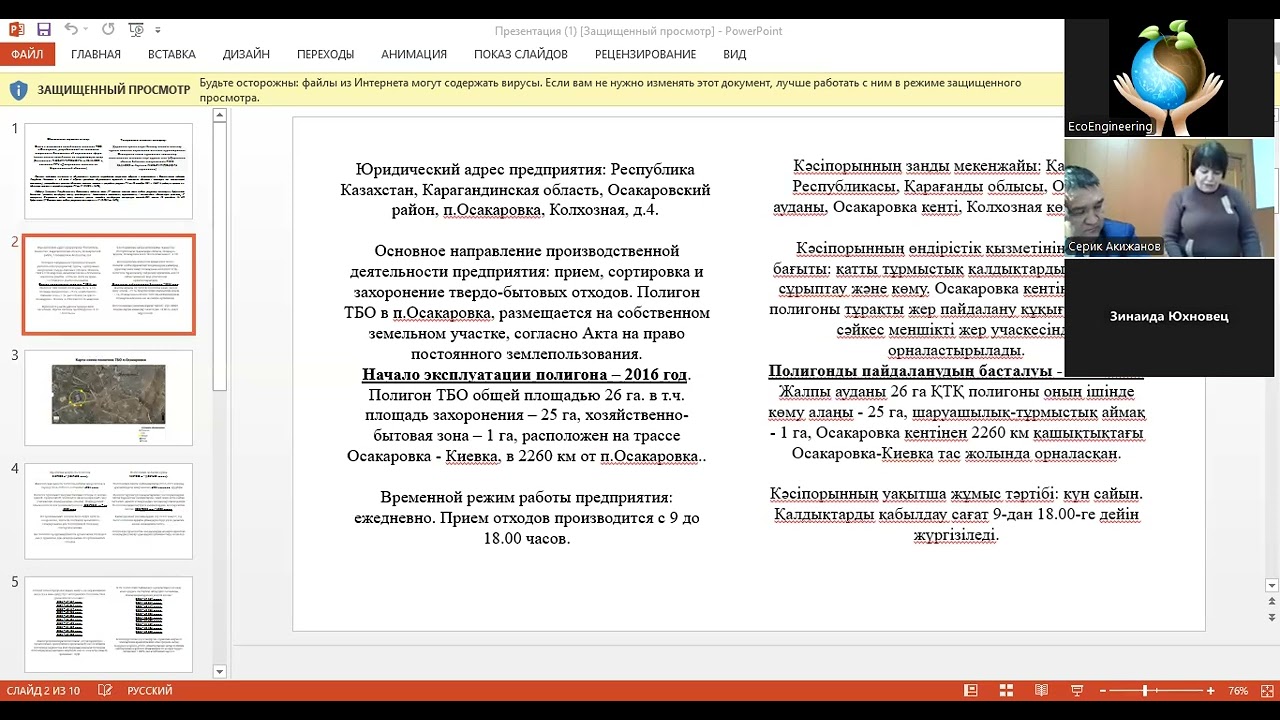1280x720 pixels.
Task: Open Customize Quick Access Toolbar dropdown
Action: 158,31
